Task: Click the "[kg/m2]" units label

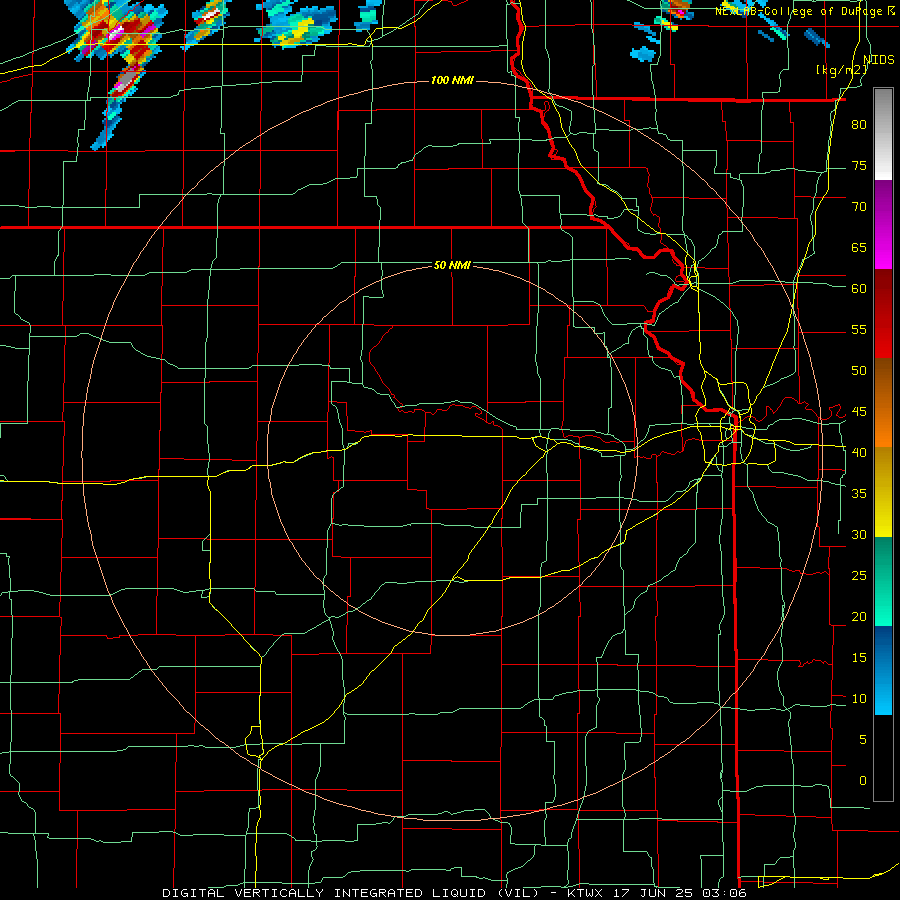Action: click(x=842, y=70)
